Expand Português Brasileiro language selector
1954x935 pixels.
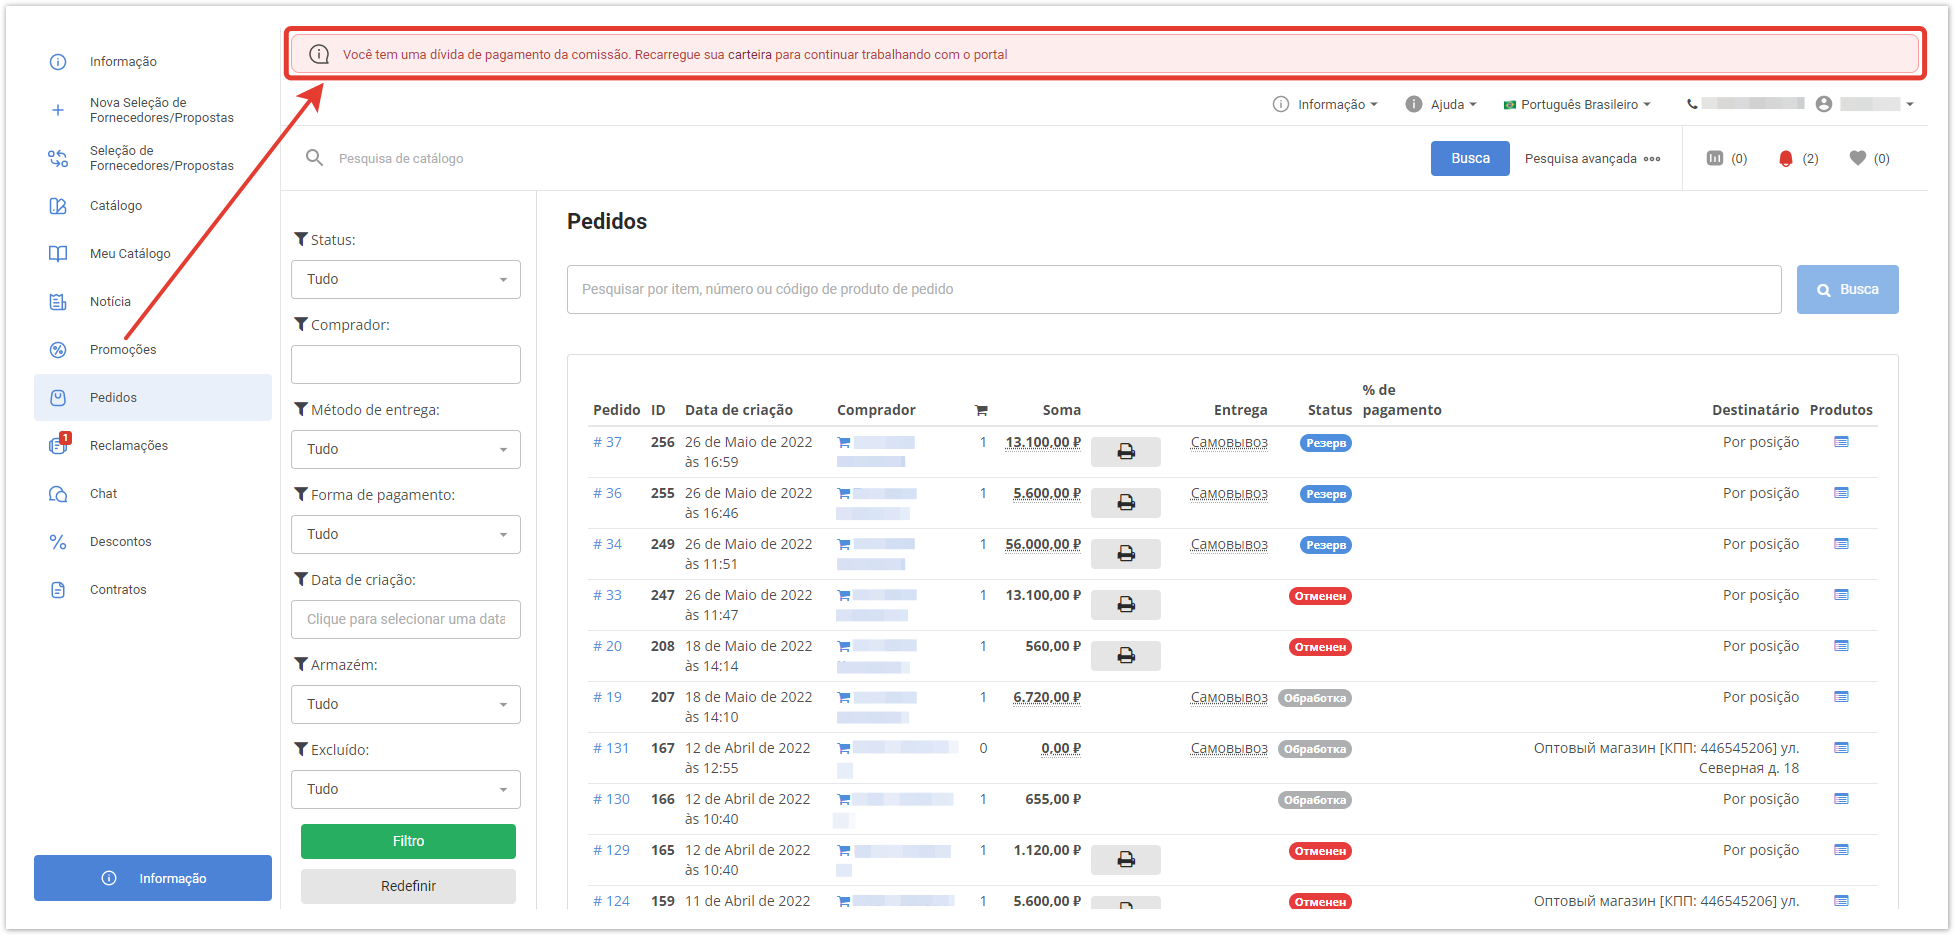coord(1578,104)
